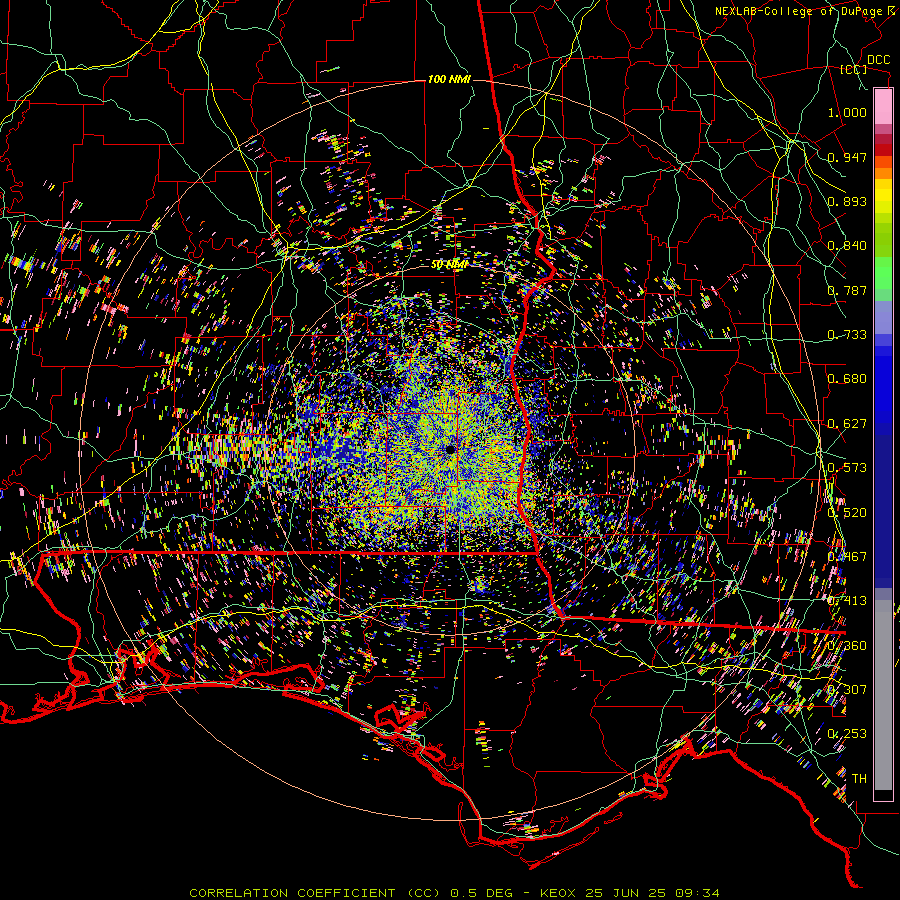Click the 100 NMI range ring label

[449, 79]
